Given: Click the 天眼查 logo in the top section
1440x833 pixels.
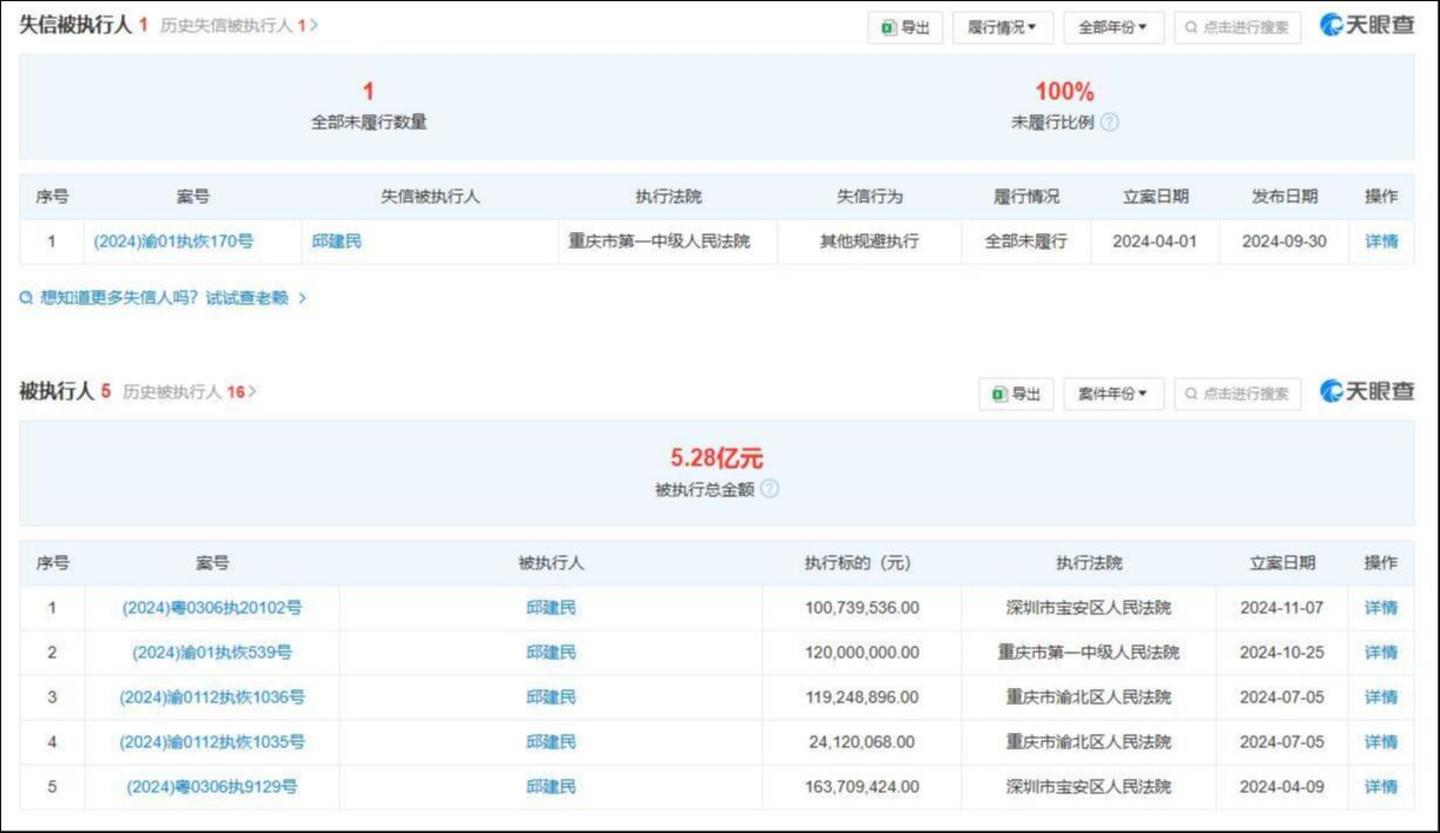Looking at the screenshot, I should [x=1368, y=27].
